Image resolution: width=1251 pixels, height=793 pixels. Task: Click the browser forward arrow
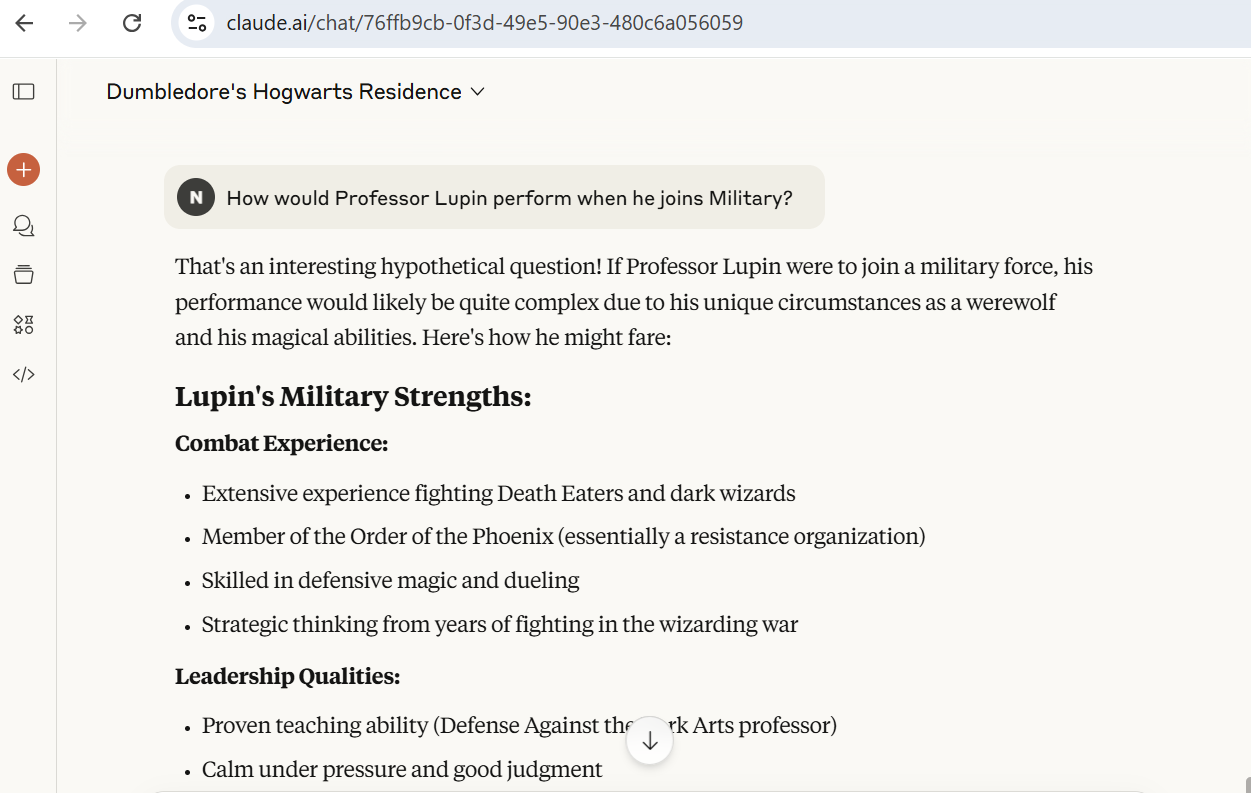pos(78,23)
